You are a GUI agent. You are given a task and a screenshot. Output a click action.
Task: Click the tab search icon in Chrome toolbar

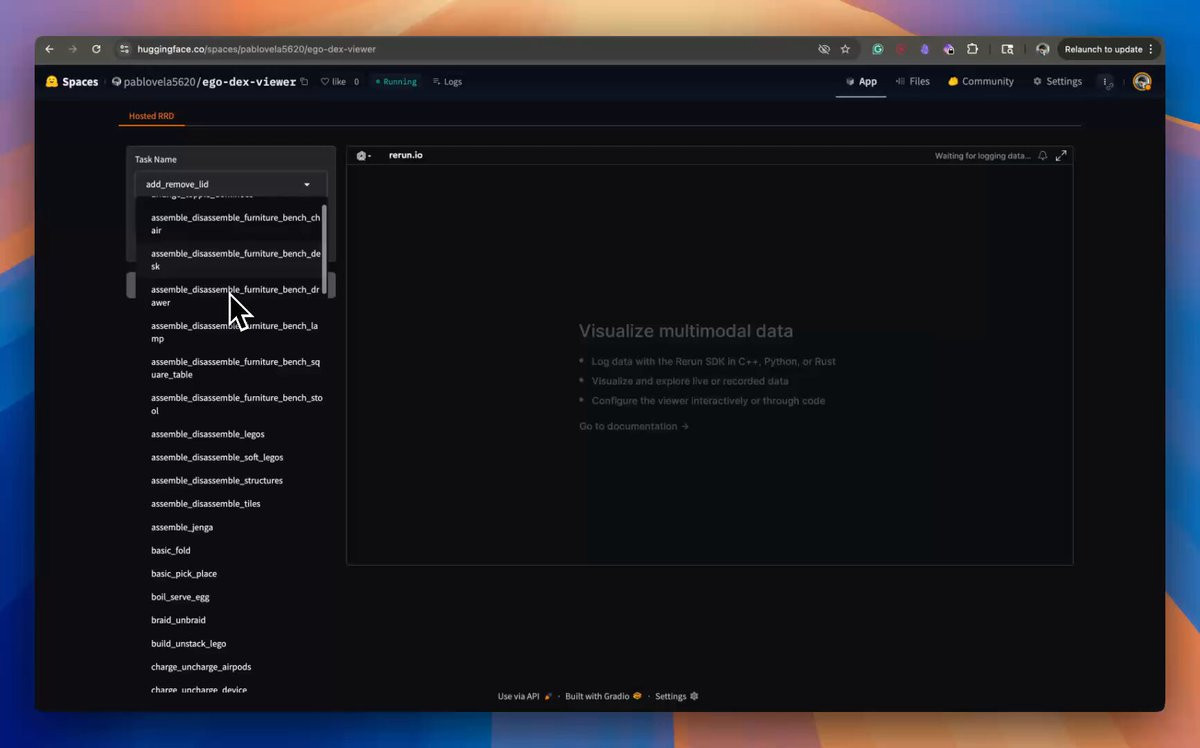tap(1007, 49)
